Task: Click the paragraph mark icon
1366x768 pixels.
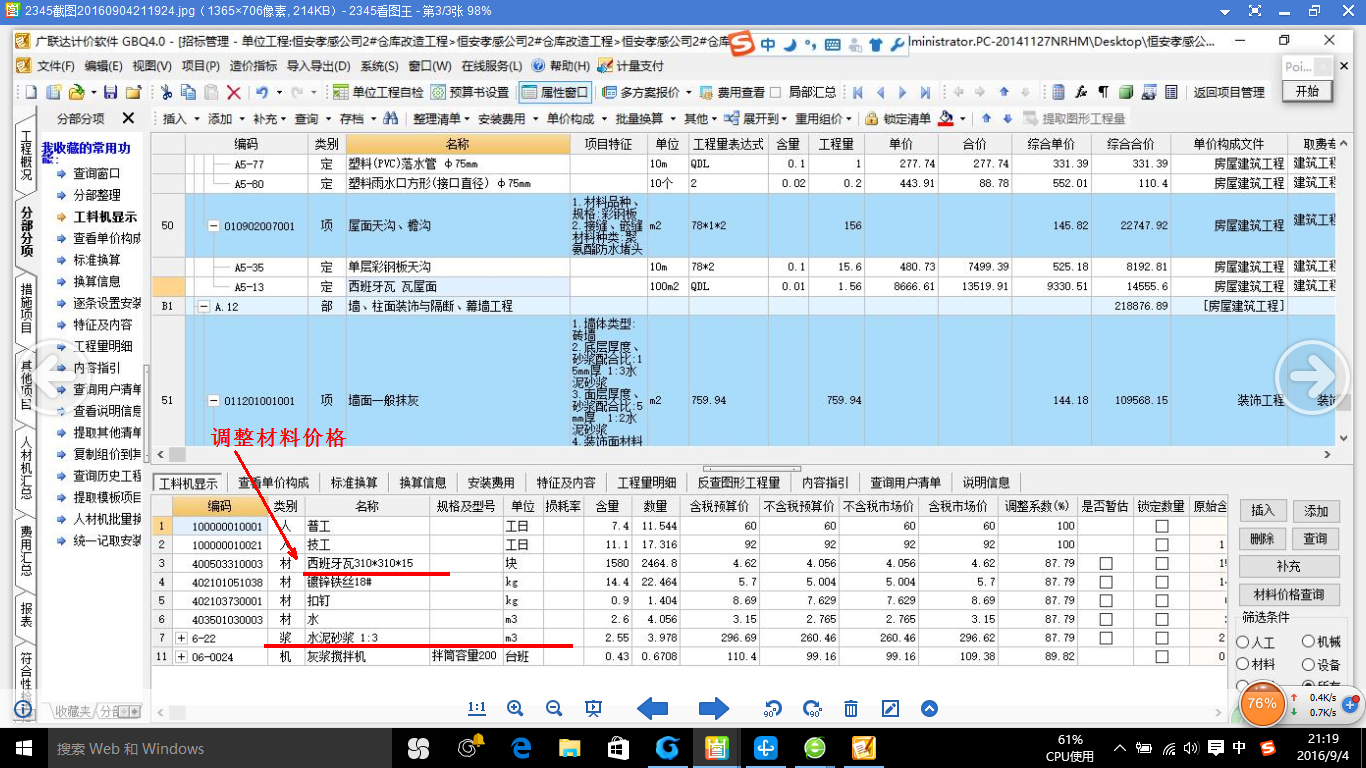Action: click(x=1103, y=92)
